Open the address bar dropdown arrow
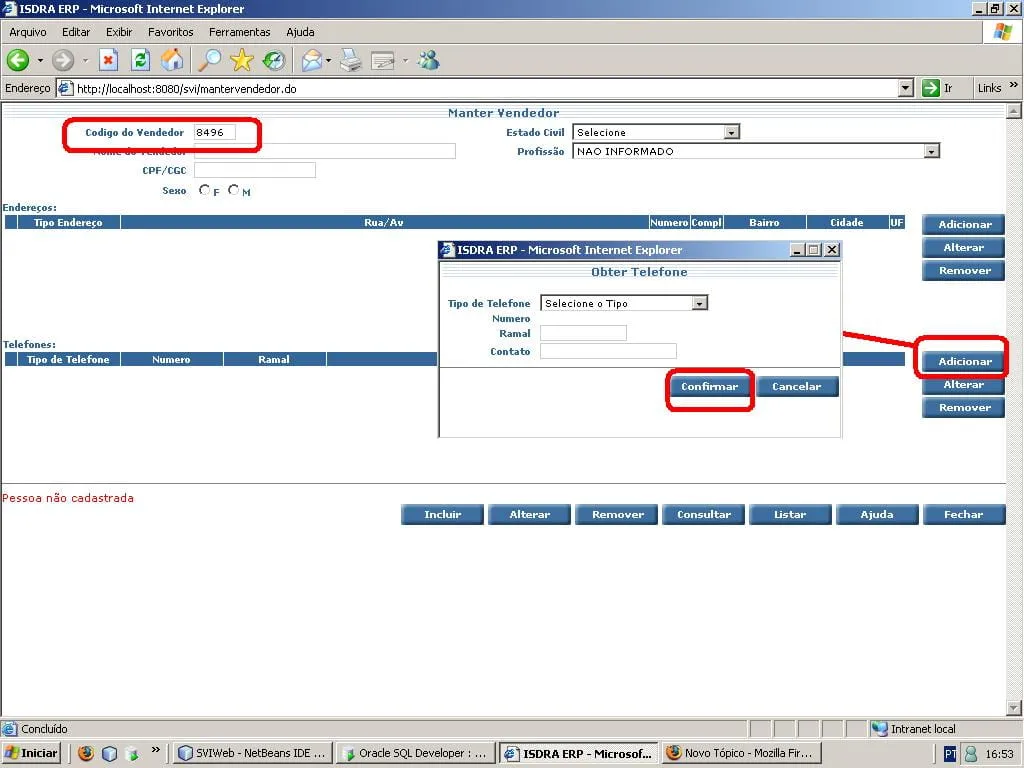The height and width of the screenshot is (768, 1024). pyautogui.click(x=905, y=88)
